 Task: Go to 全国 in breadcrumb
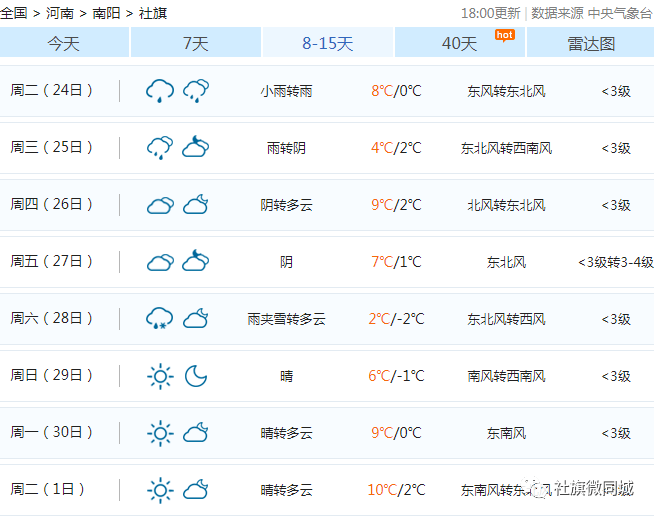click(14, 13)
